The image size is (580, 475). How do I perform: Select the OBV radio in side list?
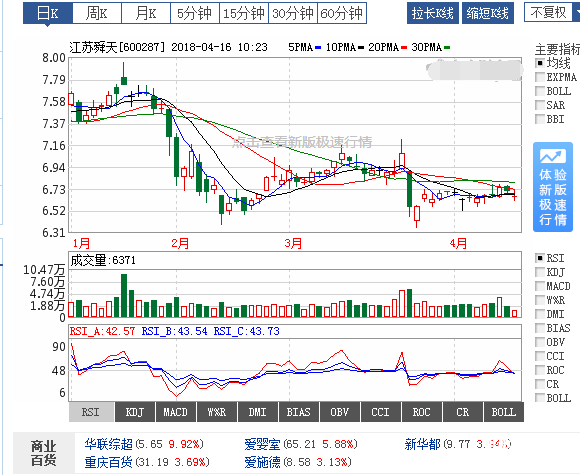click(540, 342)
